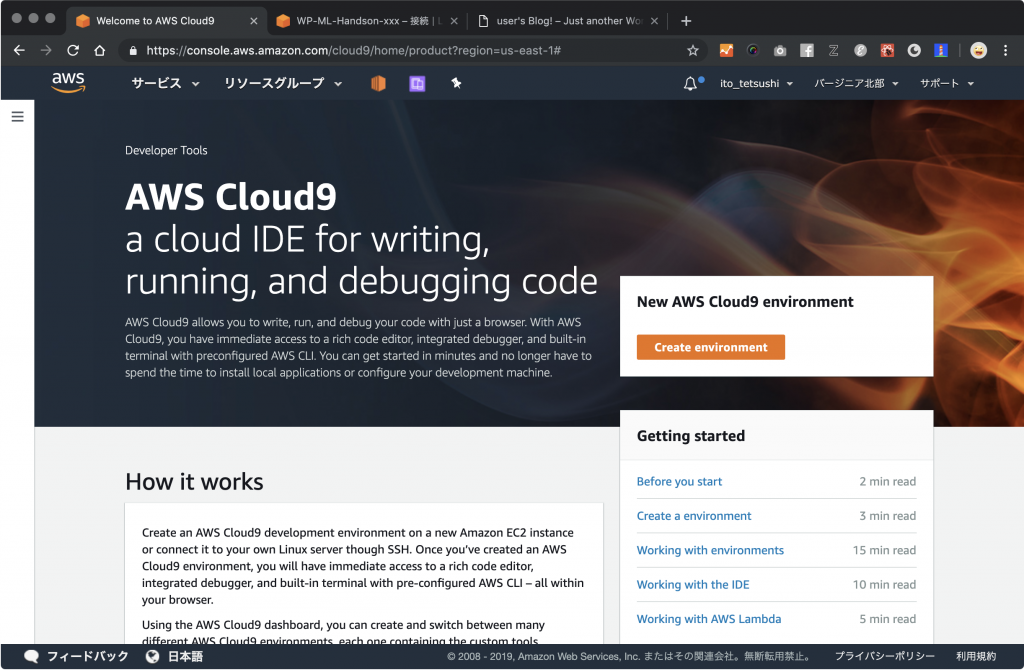Reload the page
The width and height of the screenshot is (1024, 670).
point(73,50)
